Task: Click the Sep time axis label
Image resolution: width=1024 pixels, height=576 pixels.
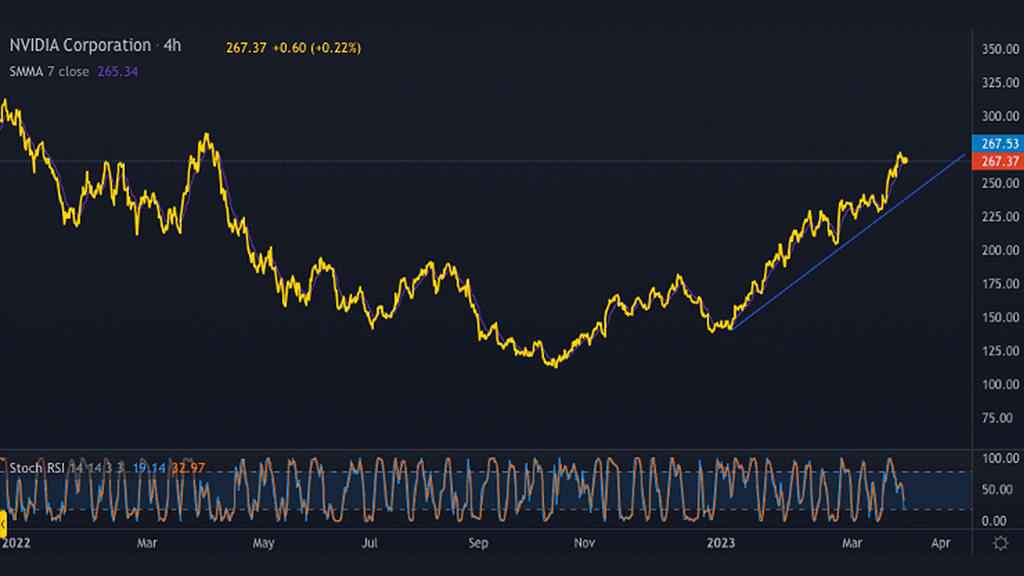Action: click(x=478, y=543)
